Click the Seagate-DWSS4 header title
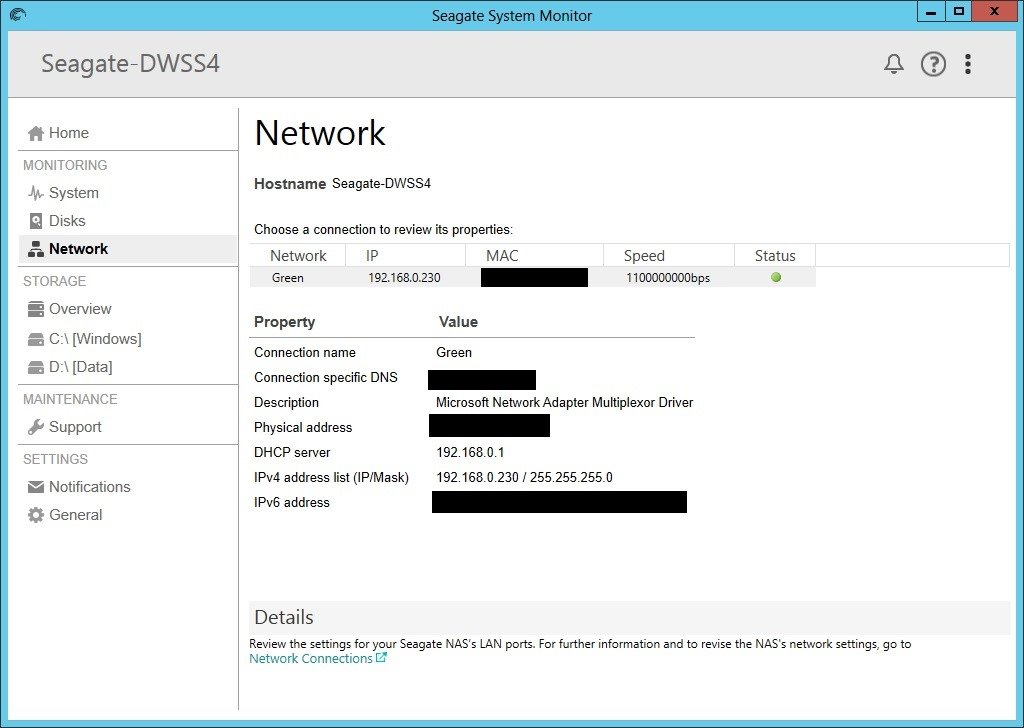 (131, 64)
